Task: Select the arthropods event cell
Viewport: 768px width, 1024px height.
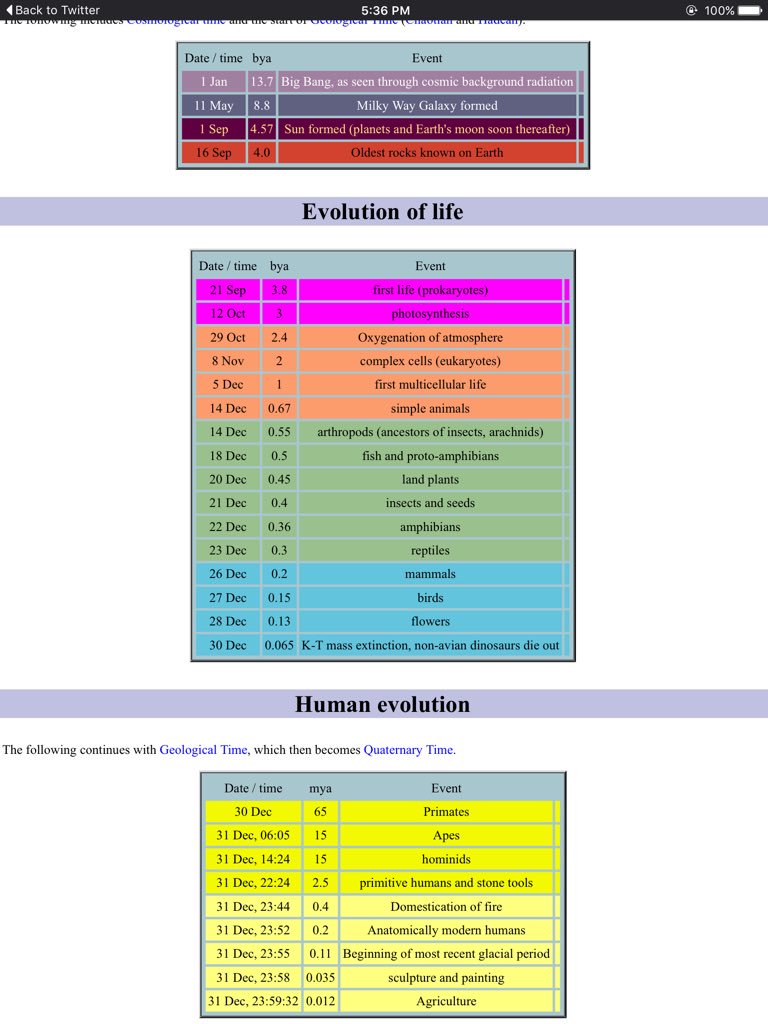Action: pyautogui.click(x=430, y=432)
